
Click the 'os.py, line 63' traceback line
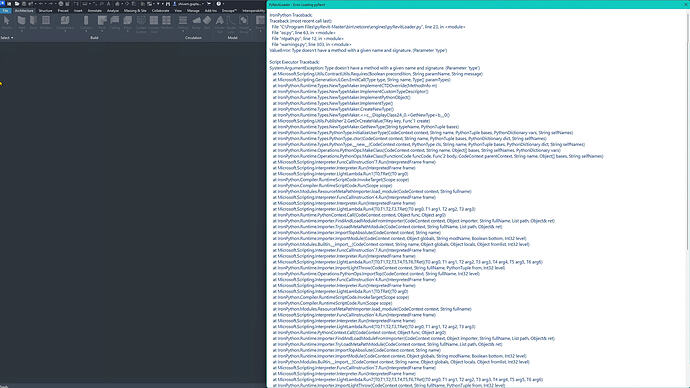click(303, 33)
